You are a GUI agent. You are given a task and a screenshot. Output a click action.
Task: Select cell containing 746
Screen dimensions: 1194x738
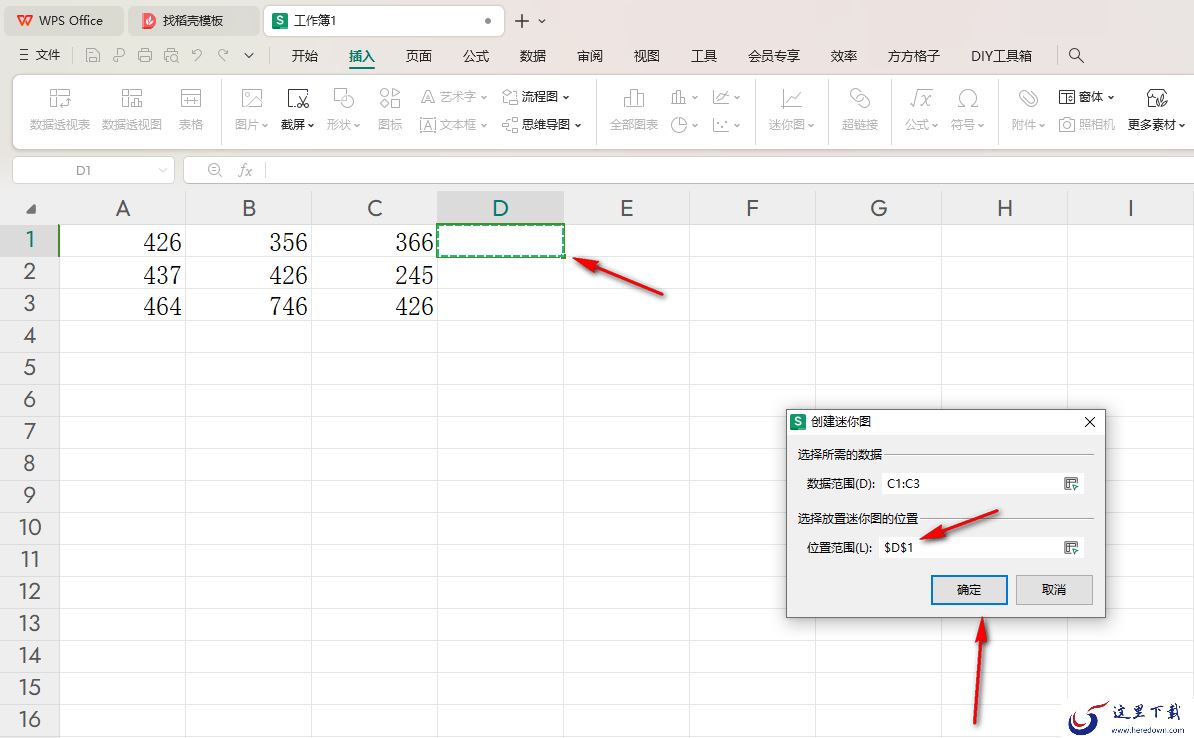pos(248,306)
